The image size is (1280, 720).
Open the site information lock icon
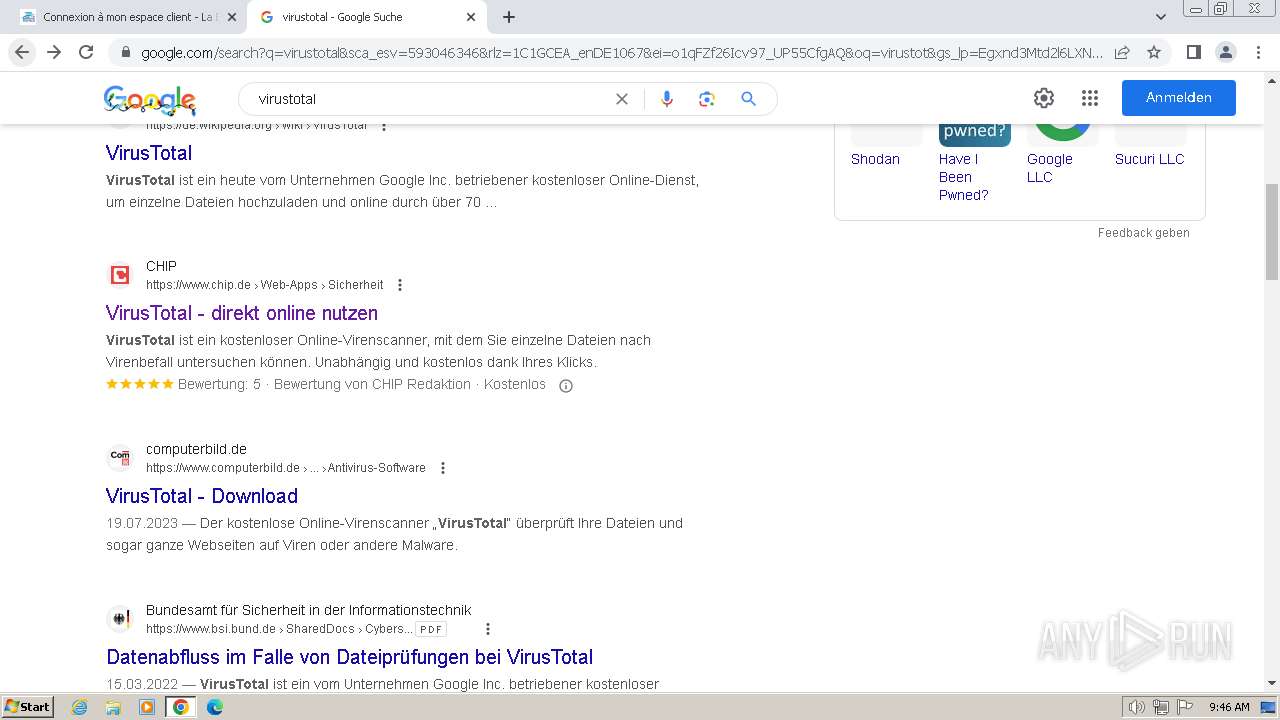126,52
